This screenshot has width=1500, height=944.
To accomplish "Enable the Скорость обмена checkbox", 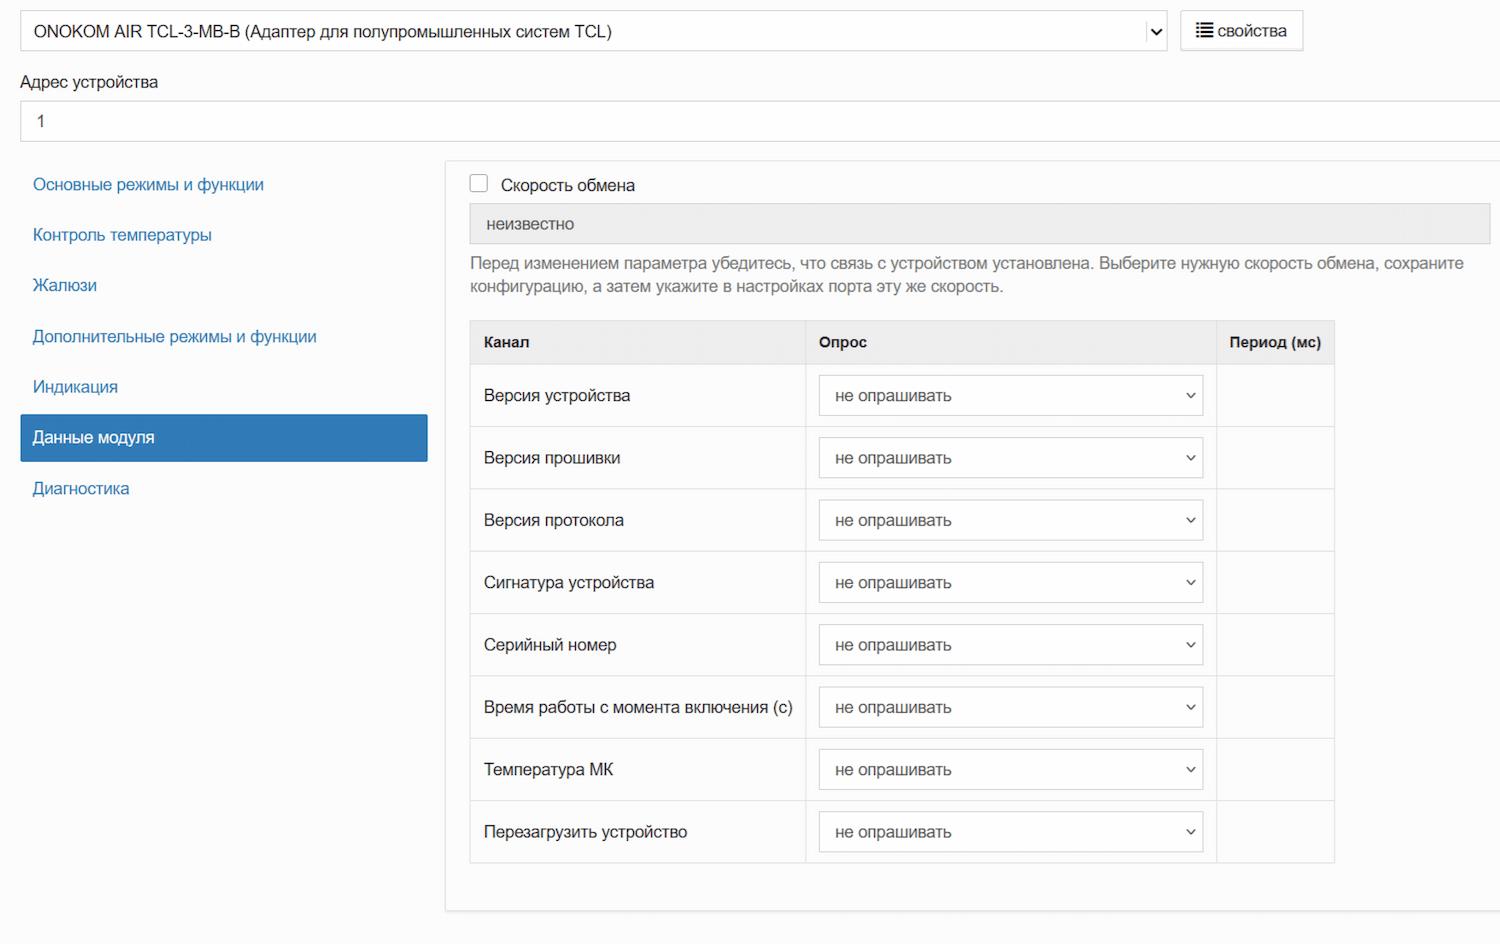I will (x=479, y=184).
